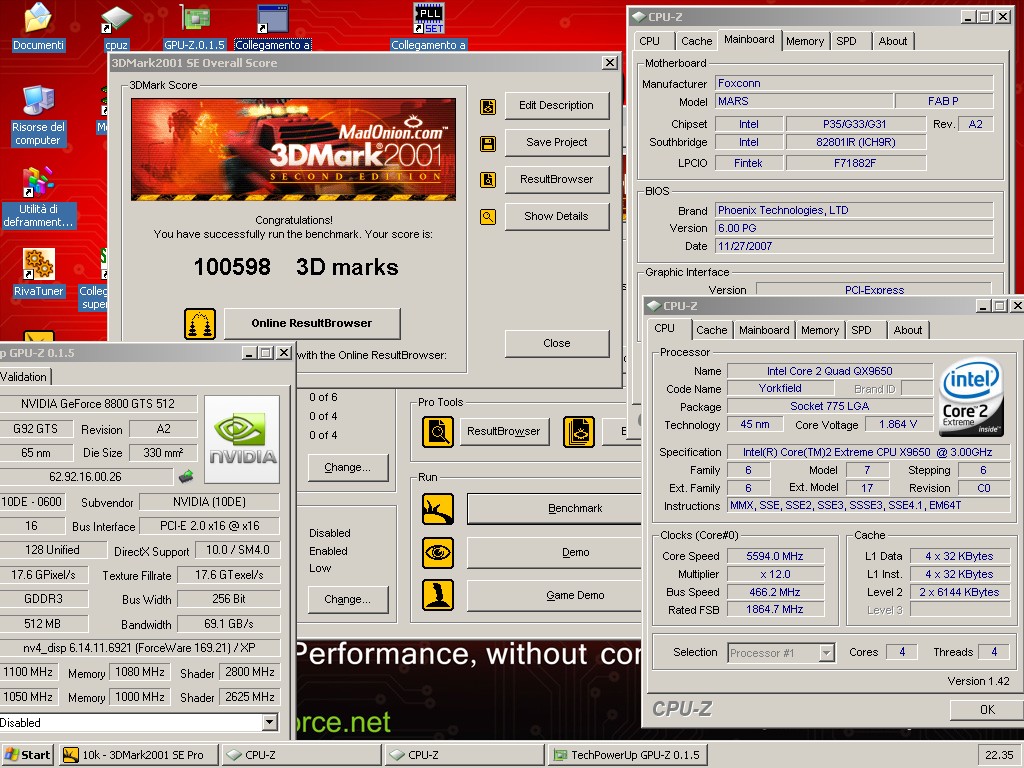
Task: Open Risorse del computer desktop icon
Action: (38, 101)
